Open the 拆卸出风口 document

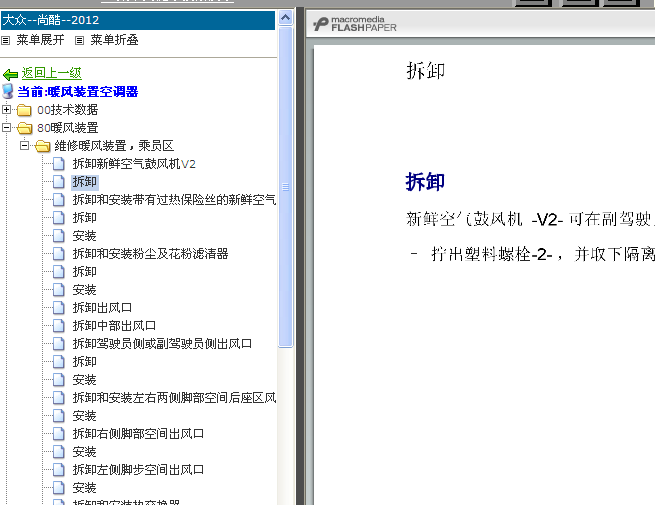(102, 307)
